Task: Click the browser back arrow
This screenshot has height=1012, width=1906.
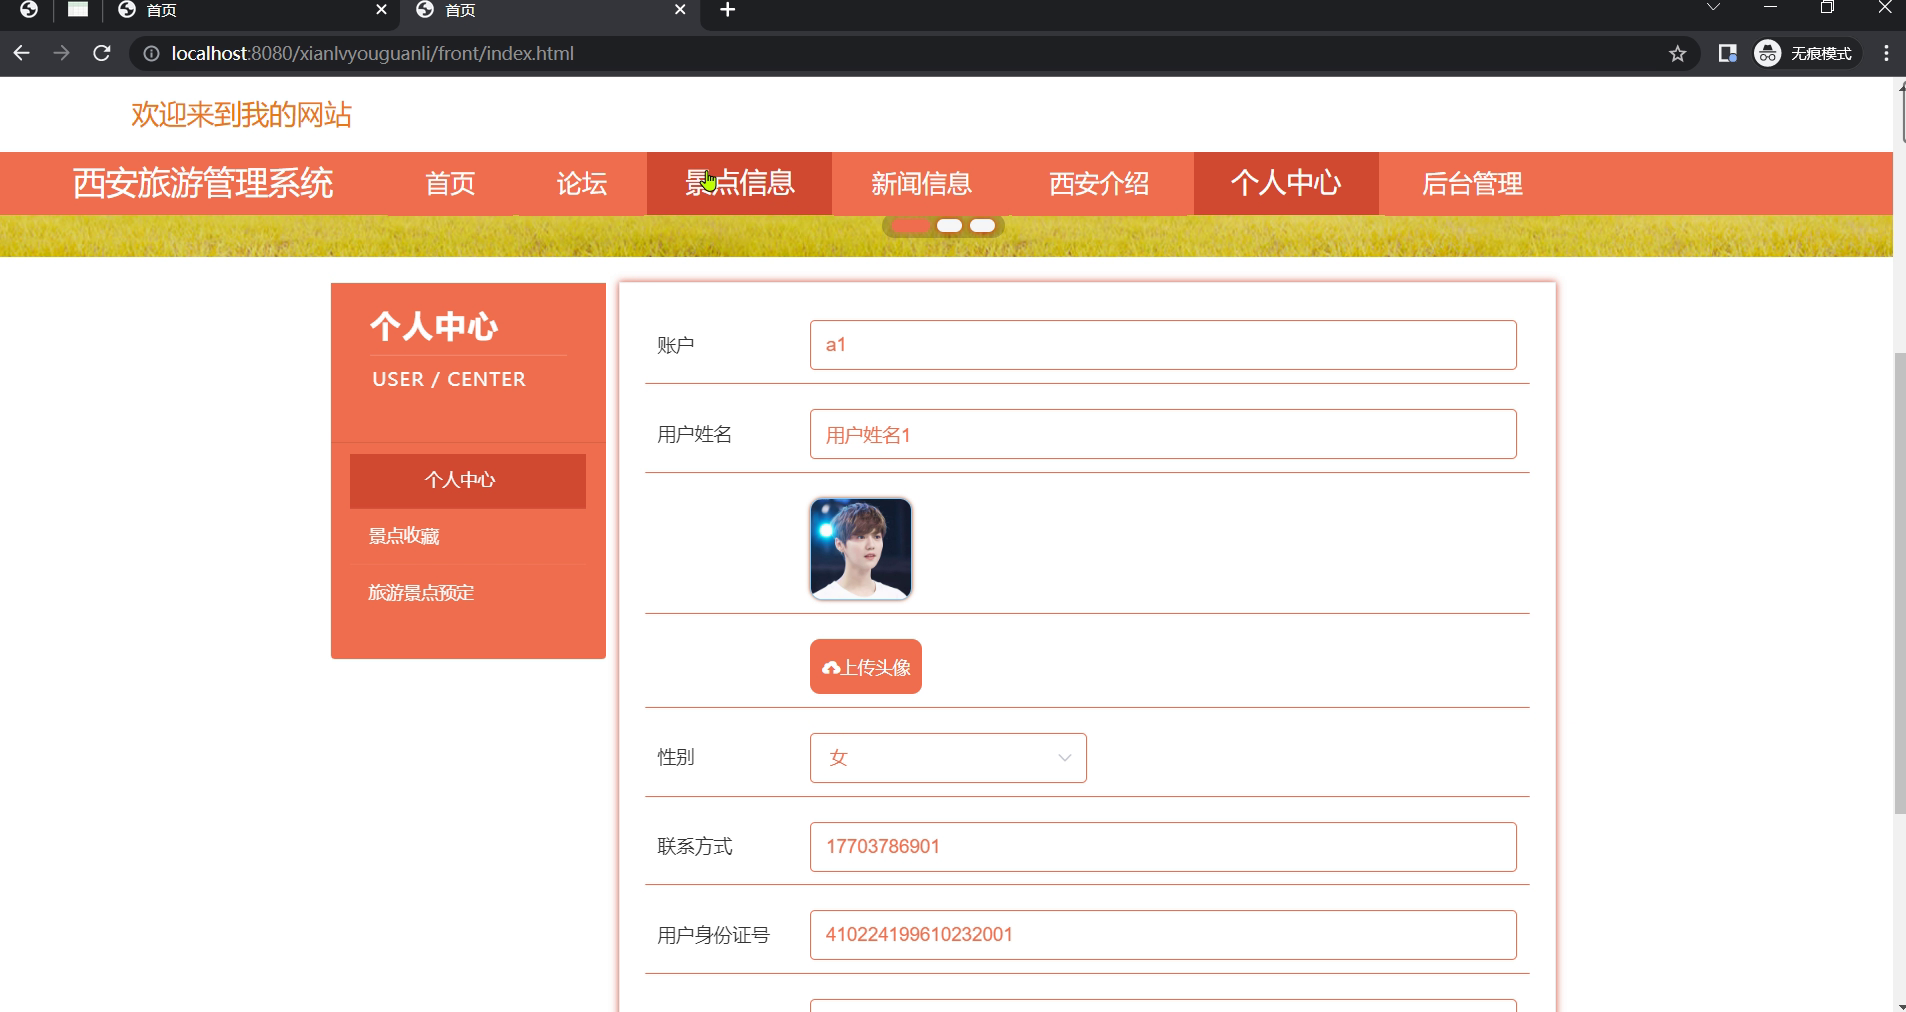Action: click(22, 53)
